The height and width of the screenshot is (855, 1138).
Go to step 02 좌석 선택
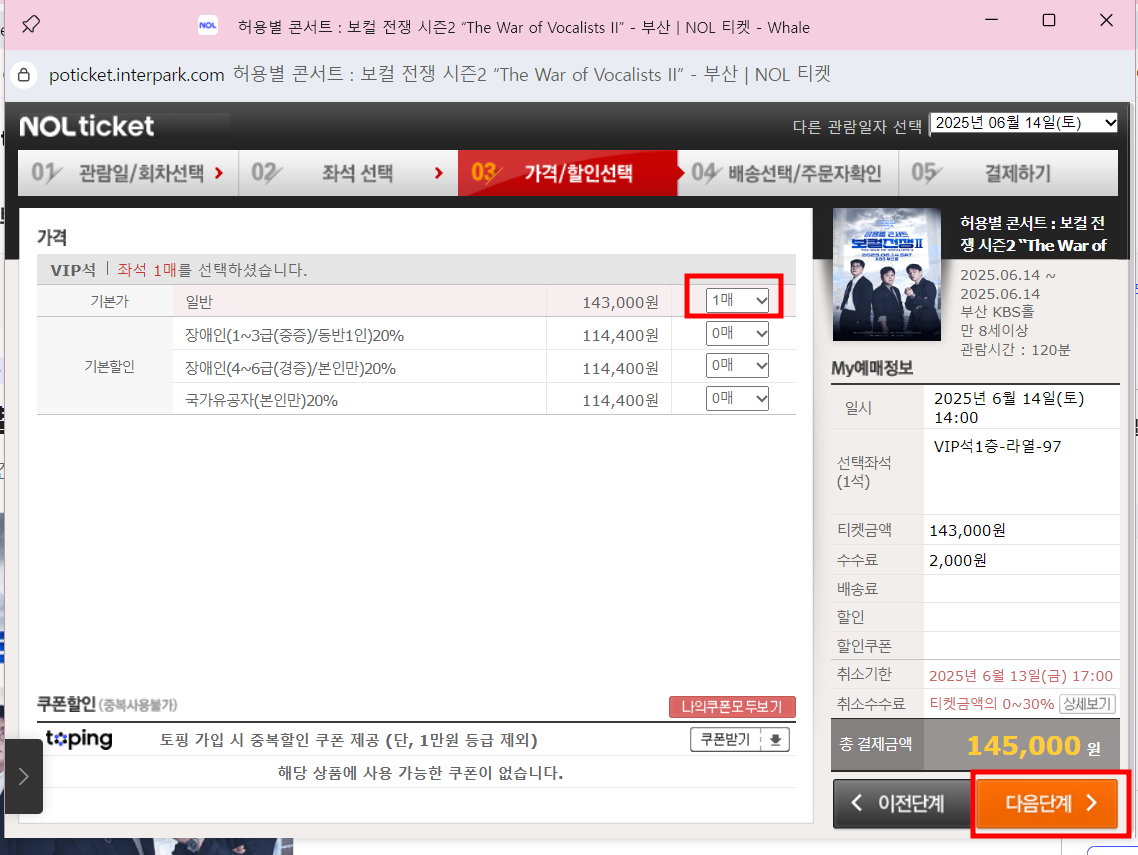(x=348, y=173)
